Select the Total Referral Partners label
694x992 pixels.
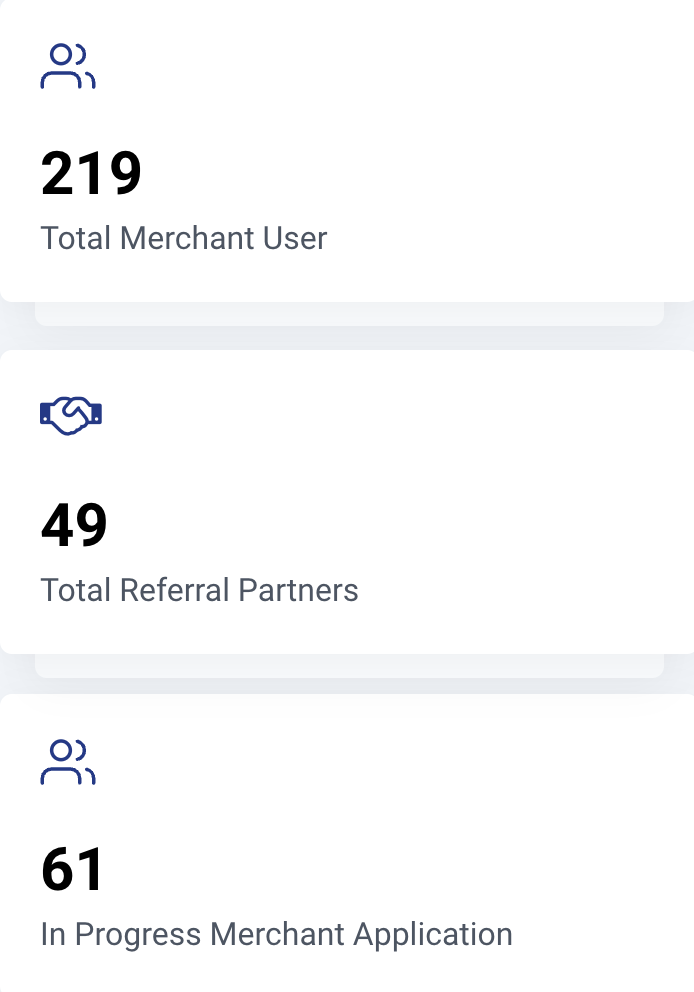(x=199, y=589)
